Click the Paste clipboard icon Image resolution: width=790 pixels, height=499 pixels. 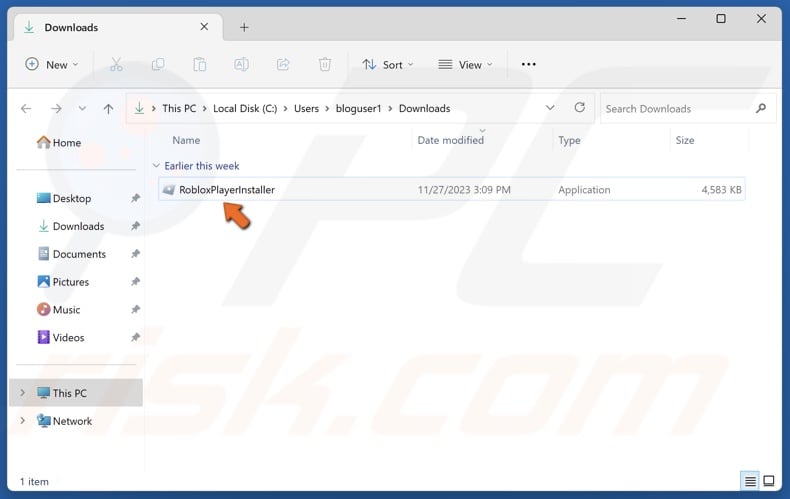pos(200,65)
